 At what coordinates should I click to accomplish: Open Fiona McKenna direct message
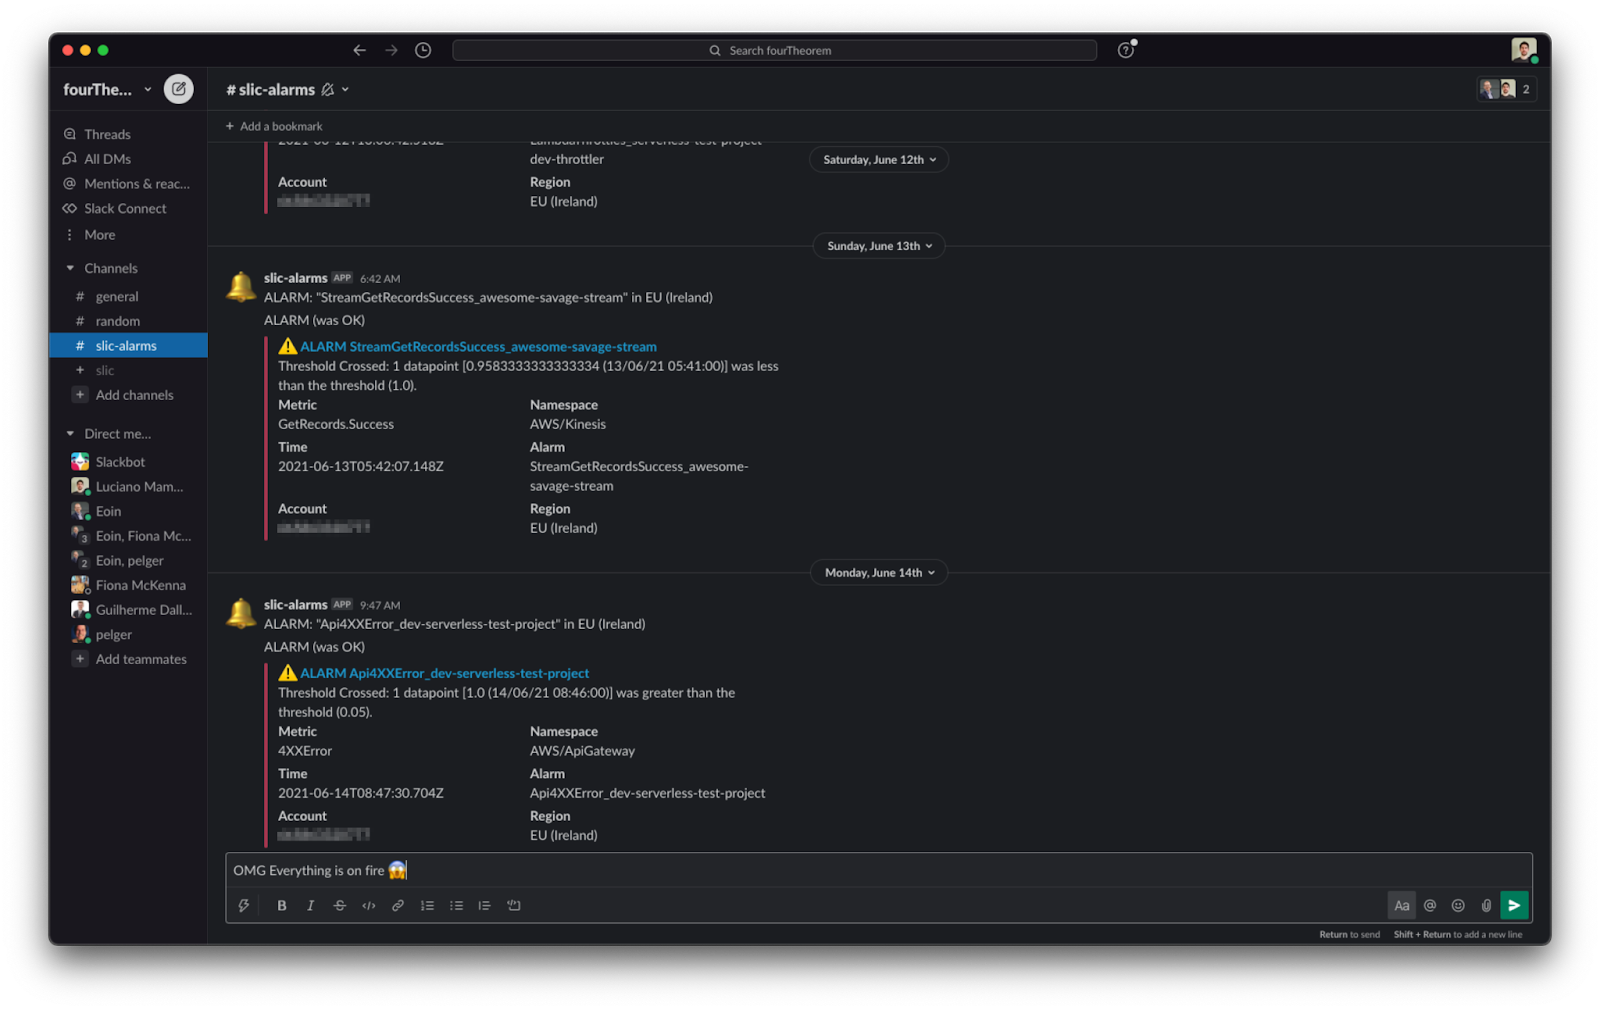140,585
